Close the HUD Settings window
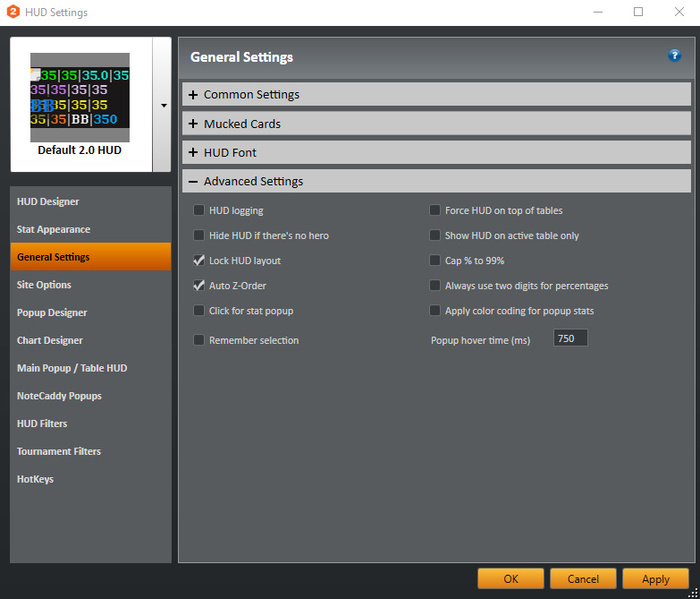700x599 pixels. click(x=679, y=12)
